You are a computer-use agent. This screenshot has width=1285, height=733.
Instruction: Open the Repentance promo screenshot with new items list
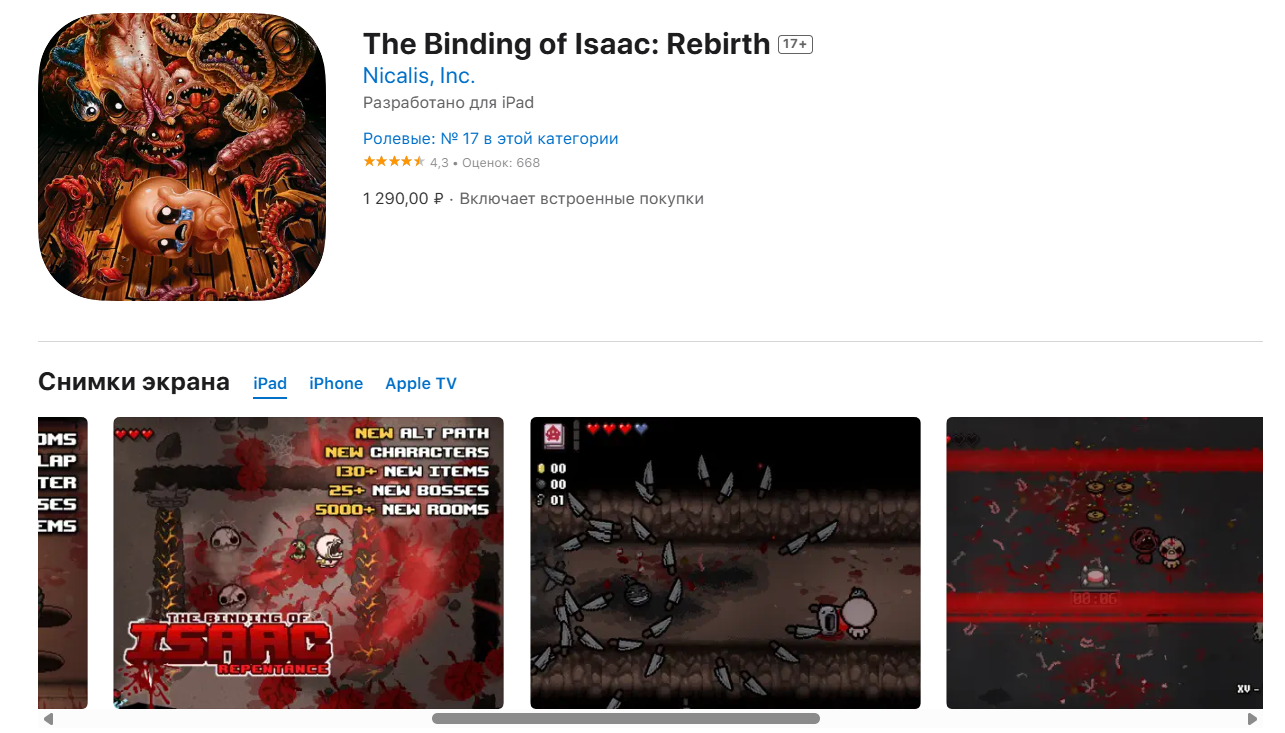308,563
